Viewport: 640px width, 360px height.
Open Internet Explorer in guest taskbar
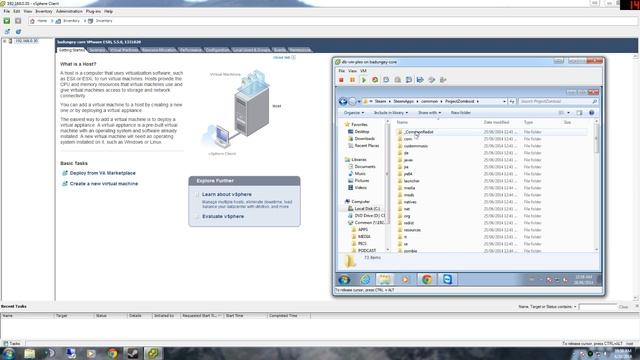point(365,280)
